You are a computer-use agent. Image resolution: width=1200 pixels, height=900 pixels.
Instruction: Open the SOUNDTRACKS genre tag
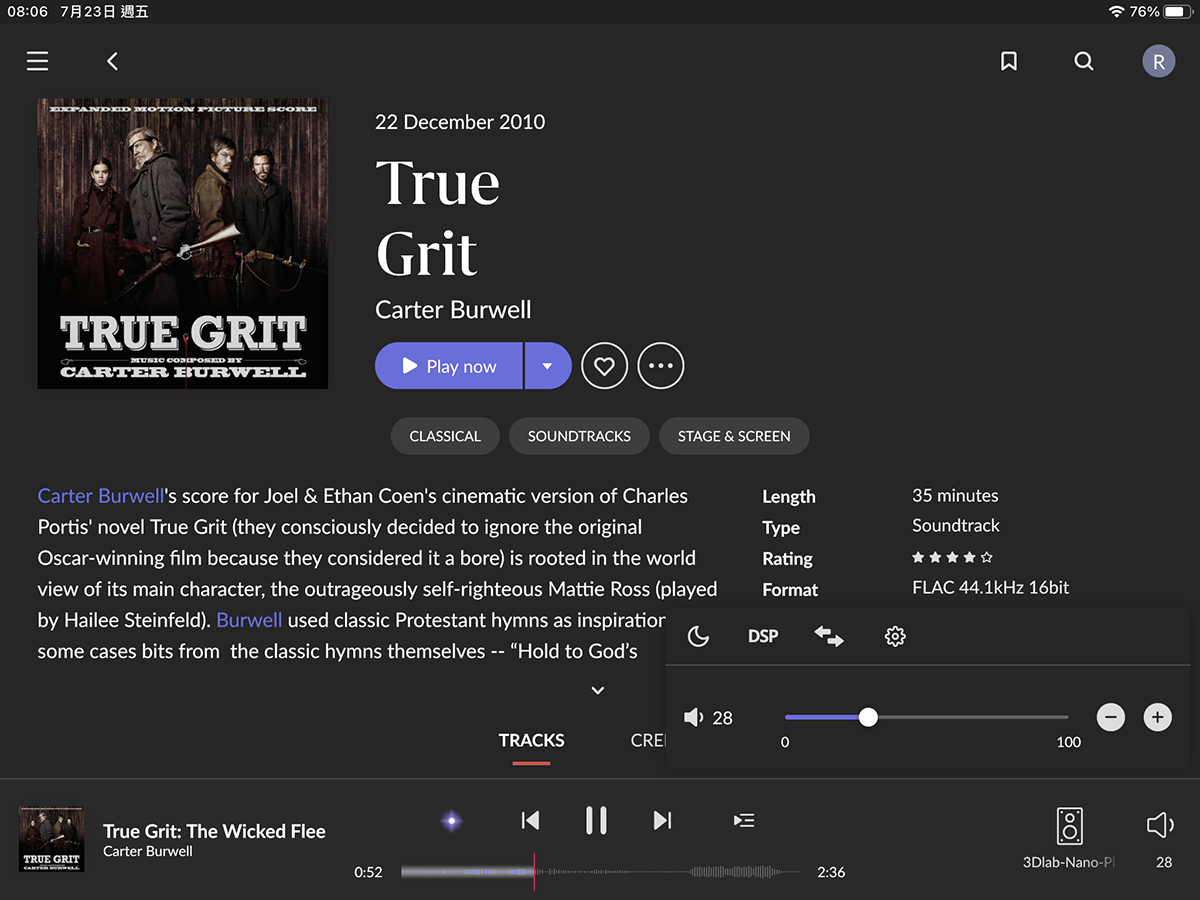point(579,436)
